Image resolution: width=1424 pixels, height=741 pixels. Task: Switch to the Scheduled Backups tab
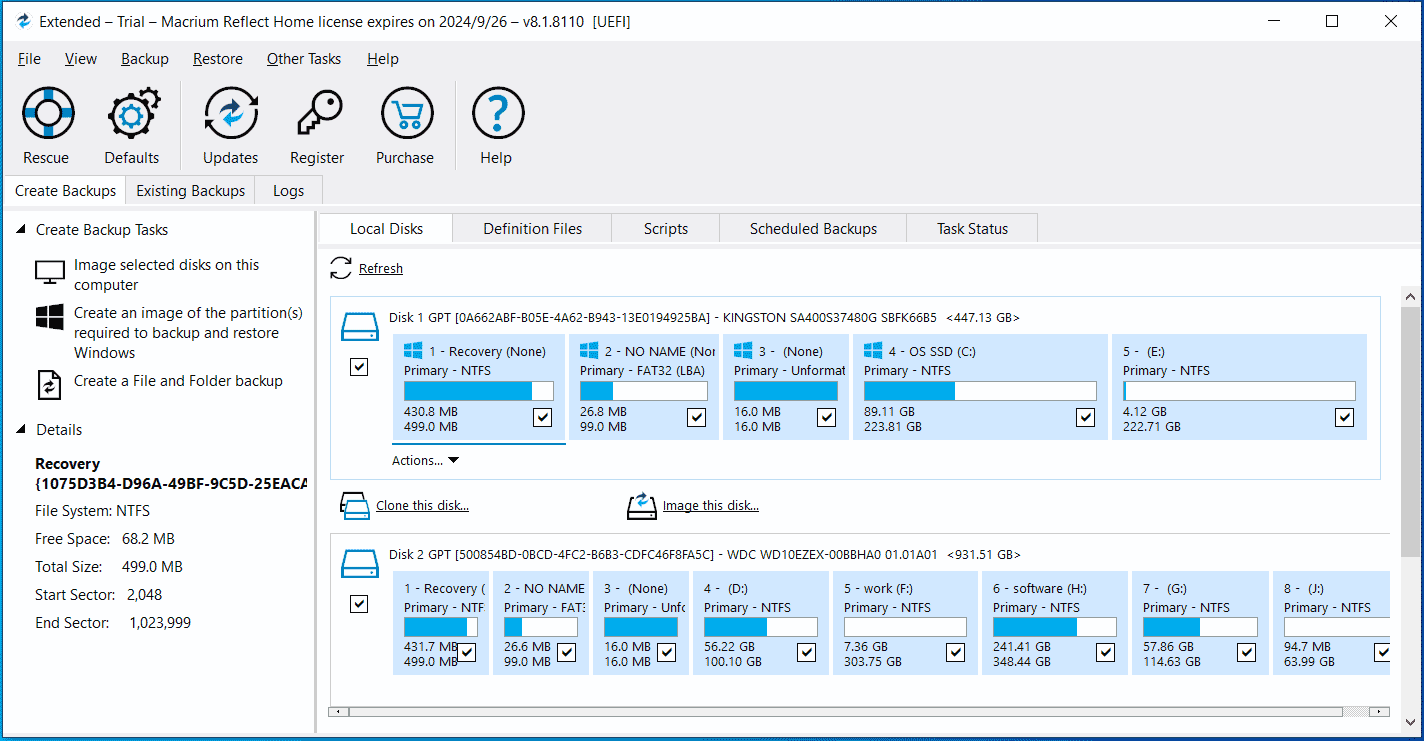tap(813, 229)
